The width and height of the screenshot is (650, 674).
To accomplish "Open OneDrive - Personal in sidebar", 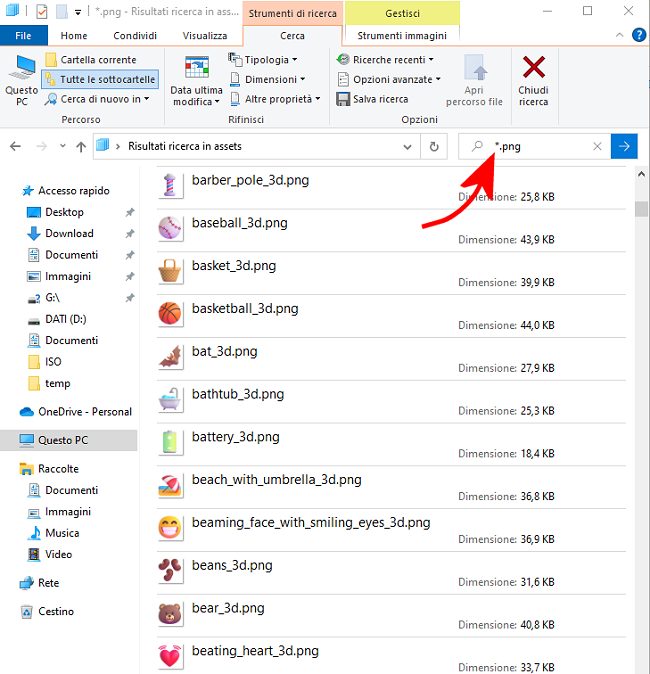I will tap(76, 412).
